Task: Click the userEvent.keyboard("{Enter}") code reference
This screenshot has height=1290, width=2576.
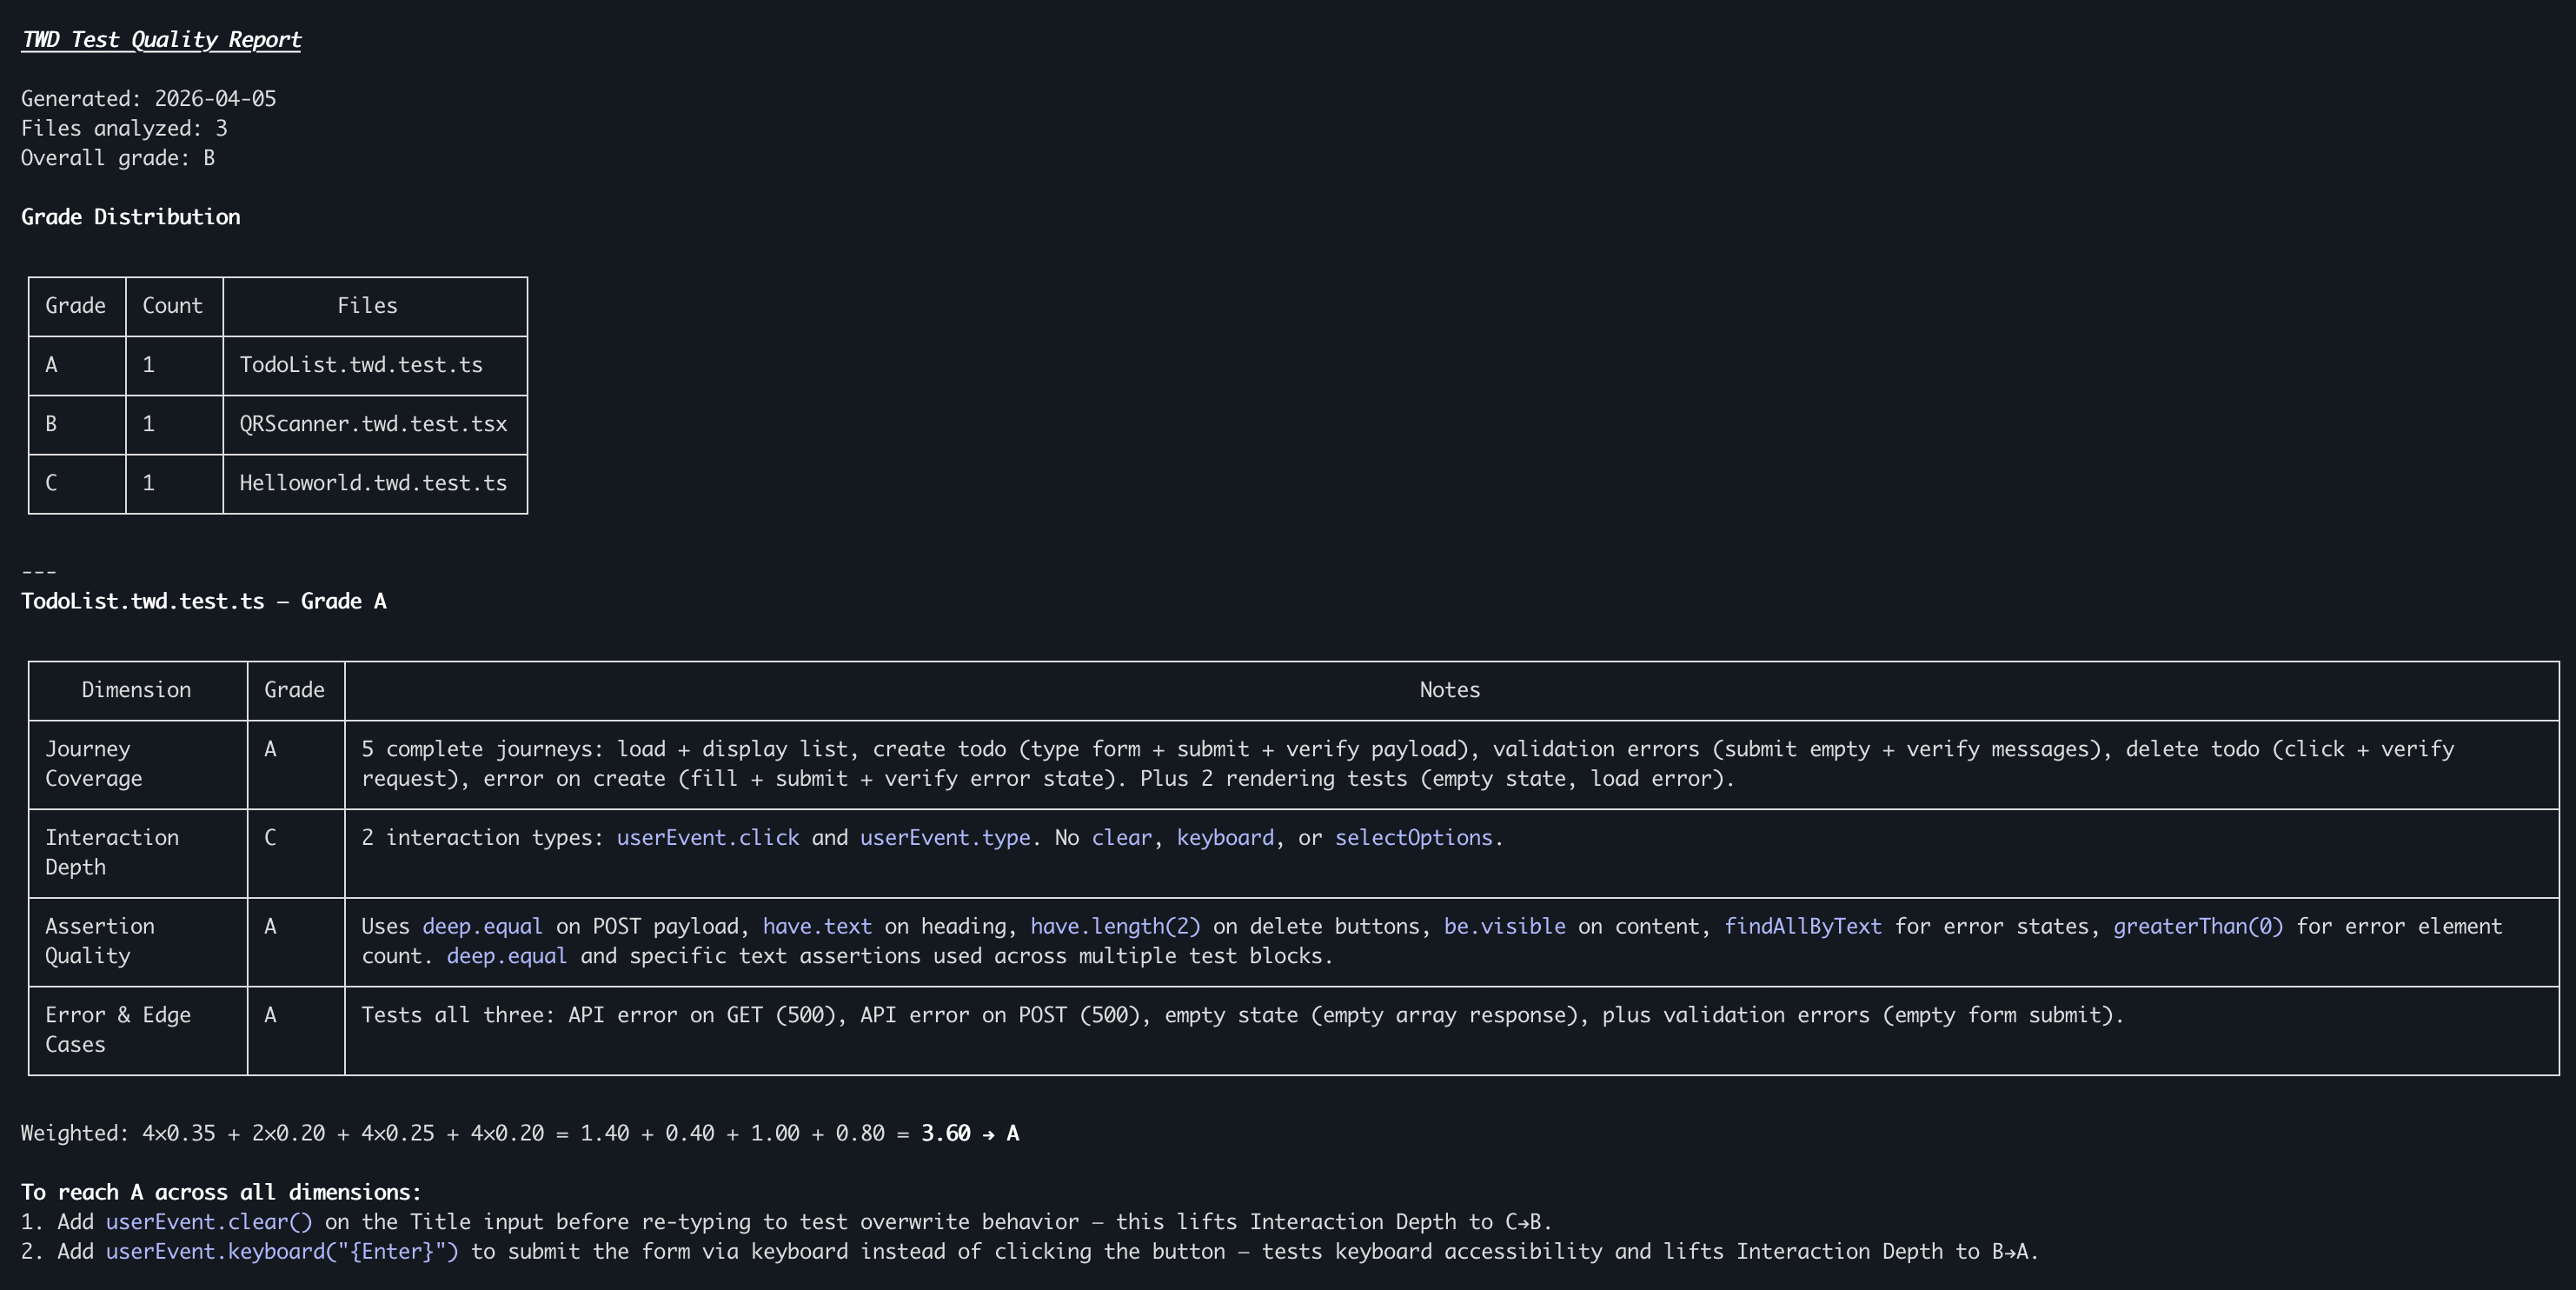Action: 282,1252
